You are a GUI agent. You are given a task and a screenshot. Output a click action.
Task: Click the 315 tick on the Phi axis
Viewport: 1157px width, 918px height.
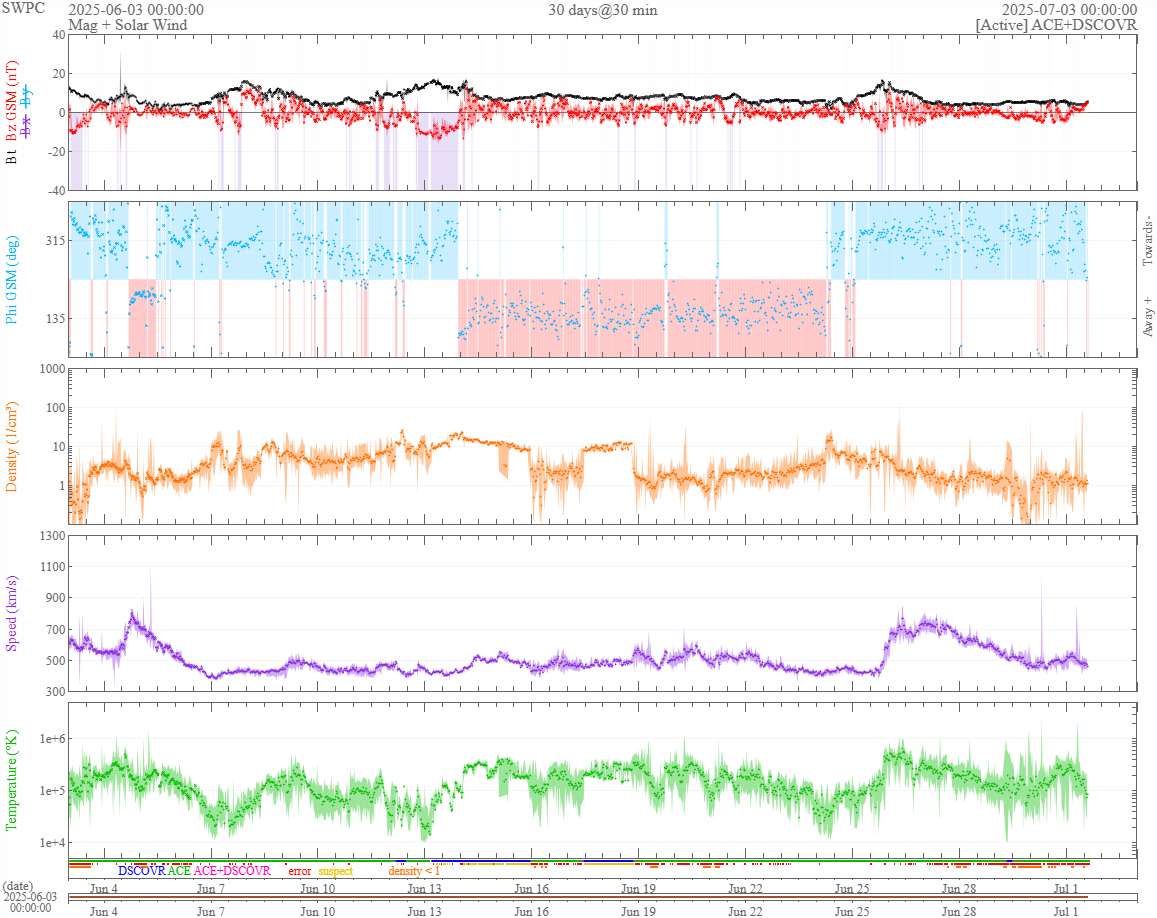pos(55,241)
